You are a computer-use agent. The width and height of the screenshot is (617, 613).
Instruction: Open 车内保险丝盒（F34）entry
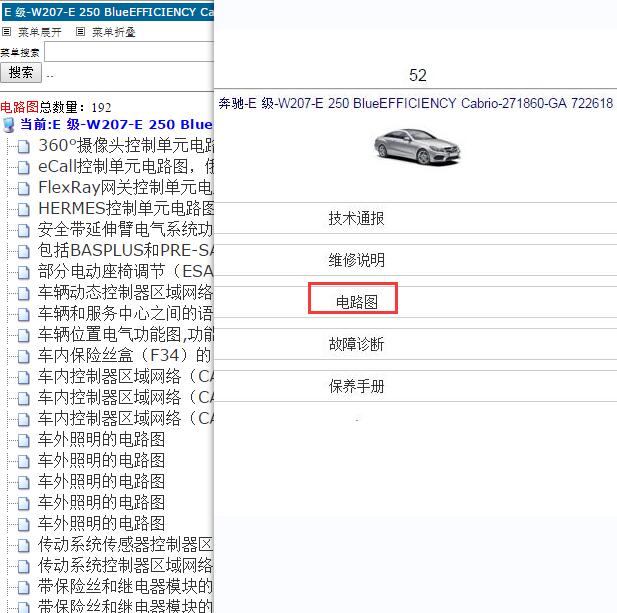[x=125, y=355]
